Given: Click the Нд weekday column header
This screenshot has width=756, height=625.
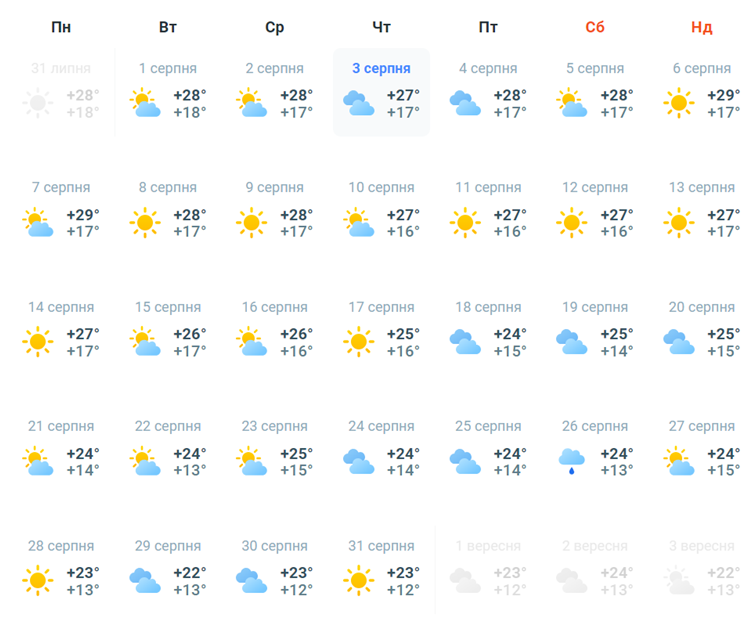Looking at the screenshot, I should pos(701,27).
